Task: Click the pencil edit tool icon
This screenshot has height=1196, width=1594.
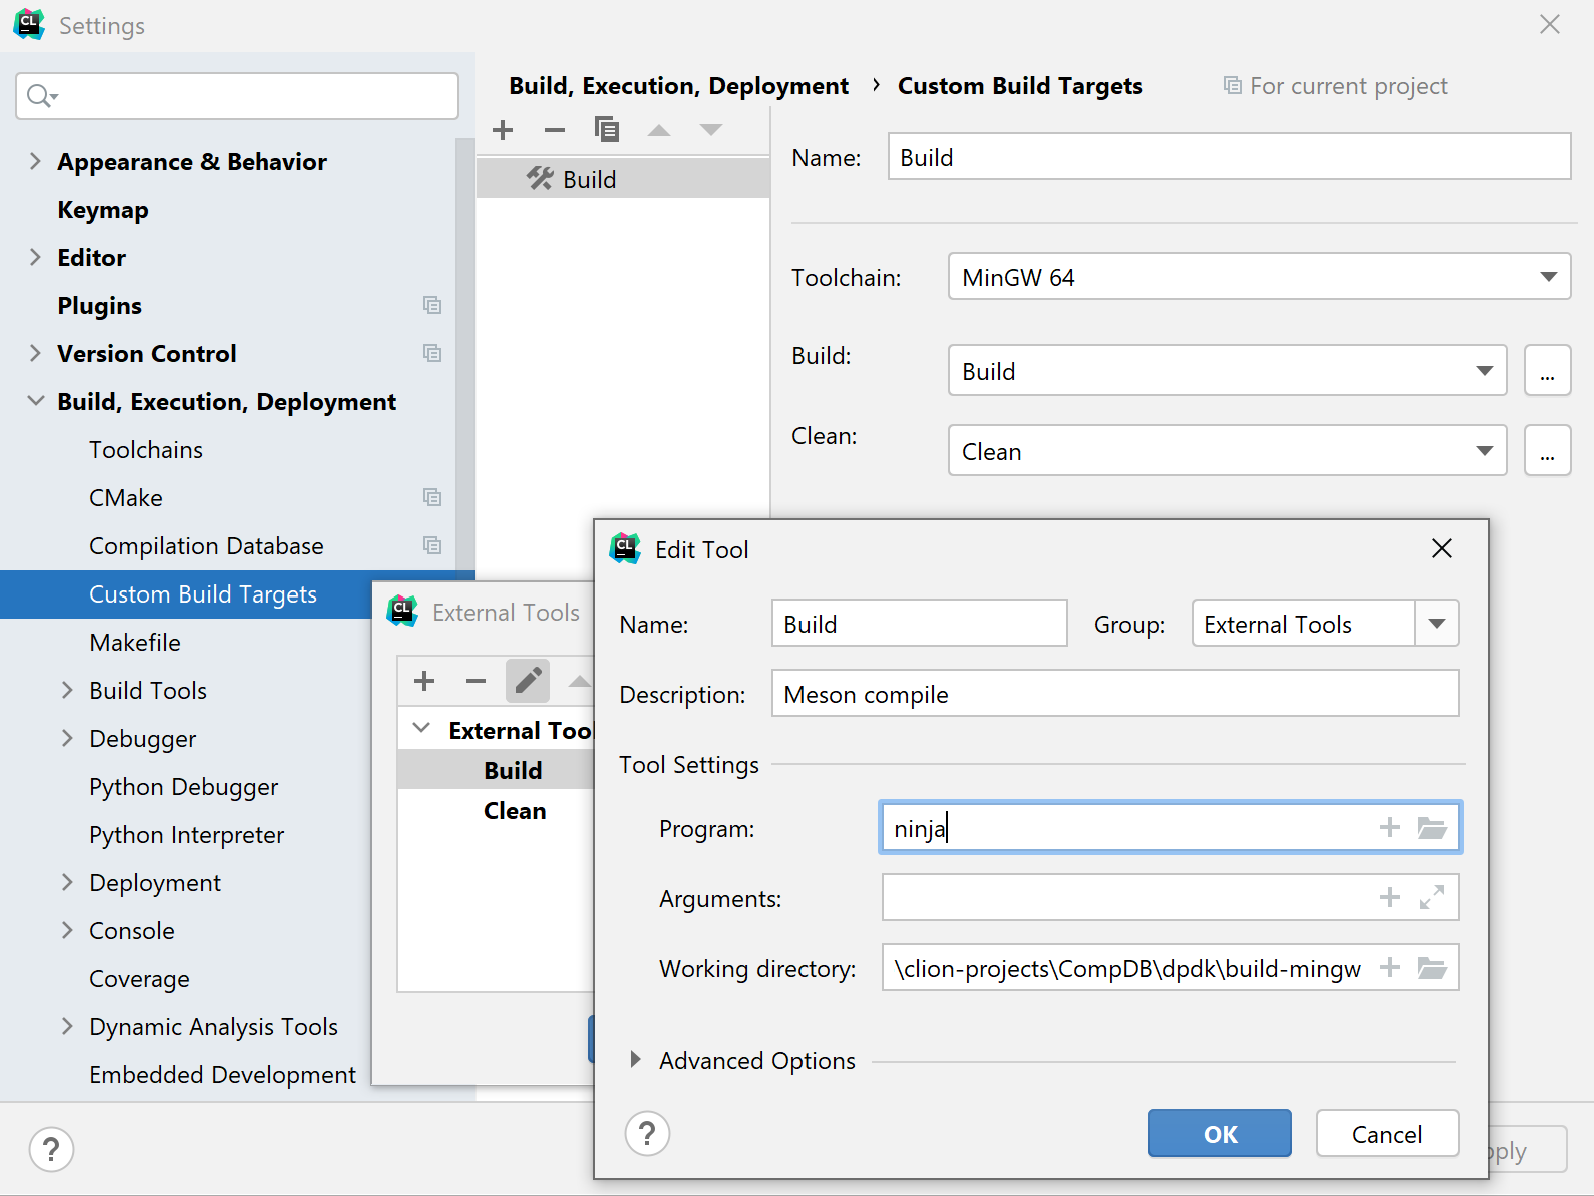Action: (x=528, y=681)
